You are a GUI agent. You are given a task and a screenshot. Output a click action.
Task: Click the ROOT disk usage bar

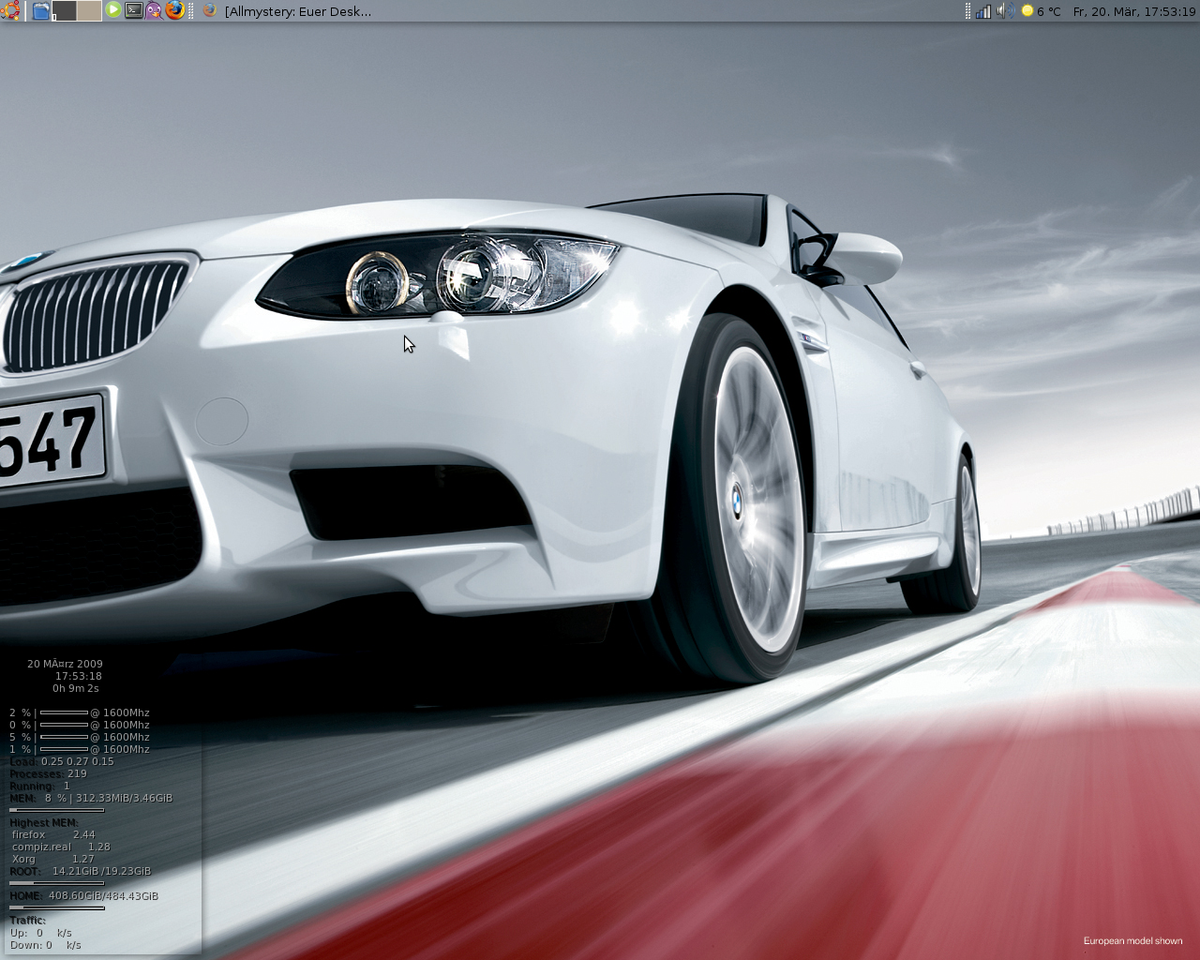coord(57,883)
